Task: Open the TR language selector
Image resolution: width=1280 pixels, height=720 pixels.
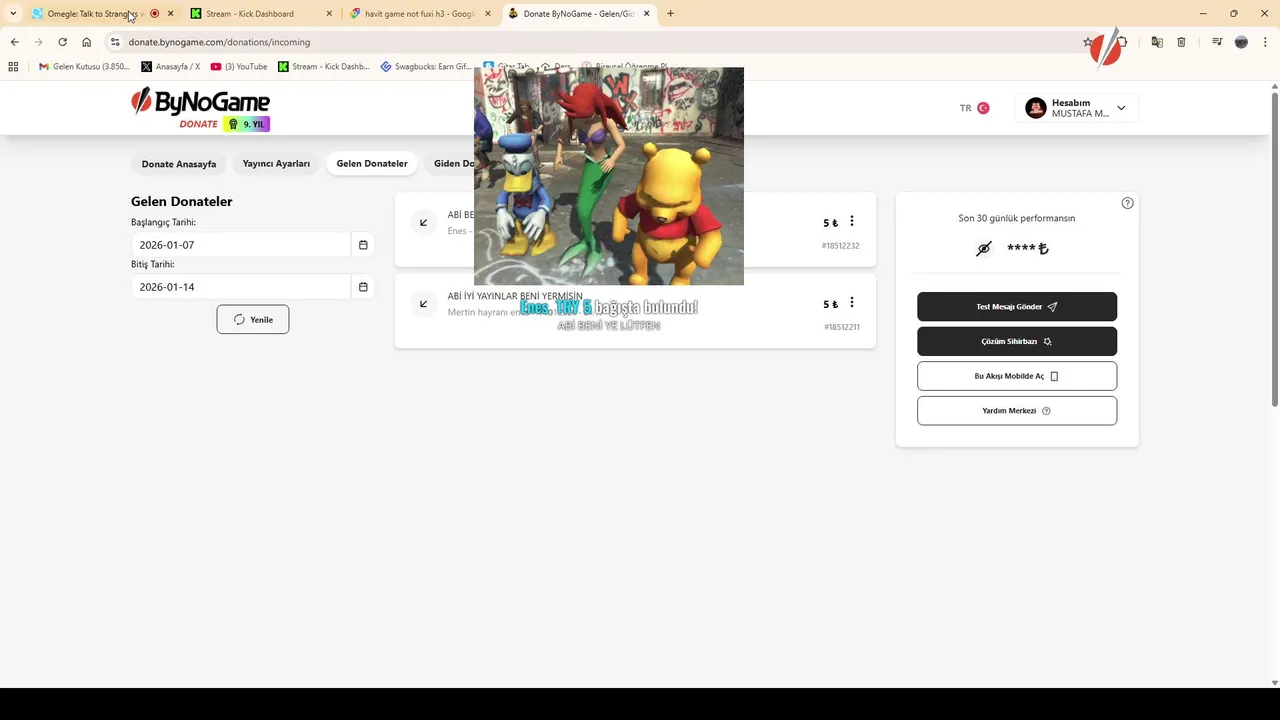Action: [x=974, y=108]
